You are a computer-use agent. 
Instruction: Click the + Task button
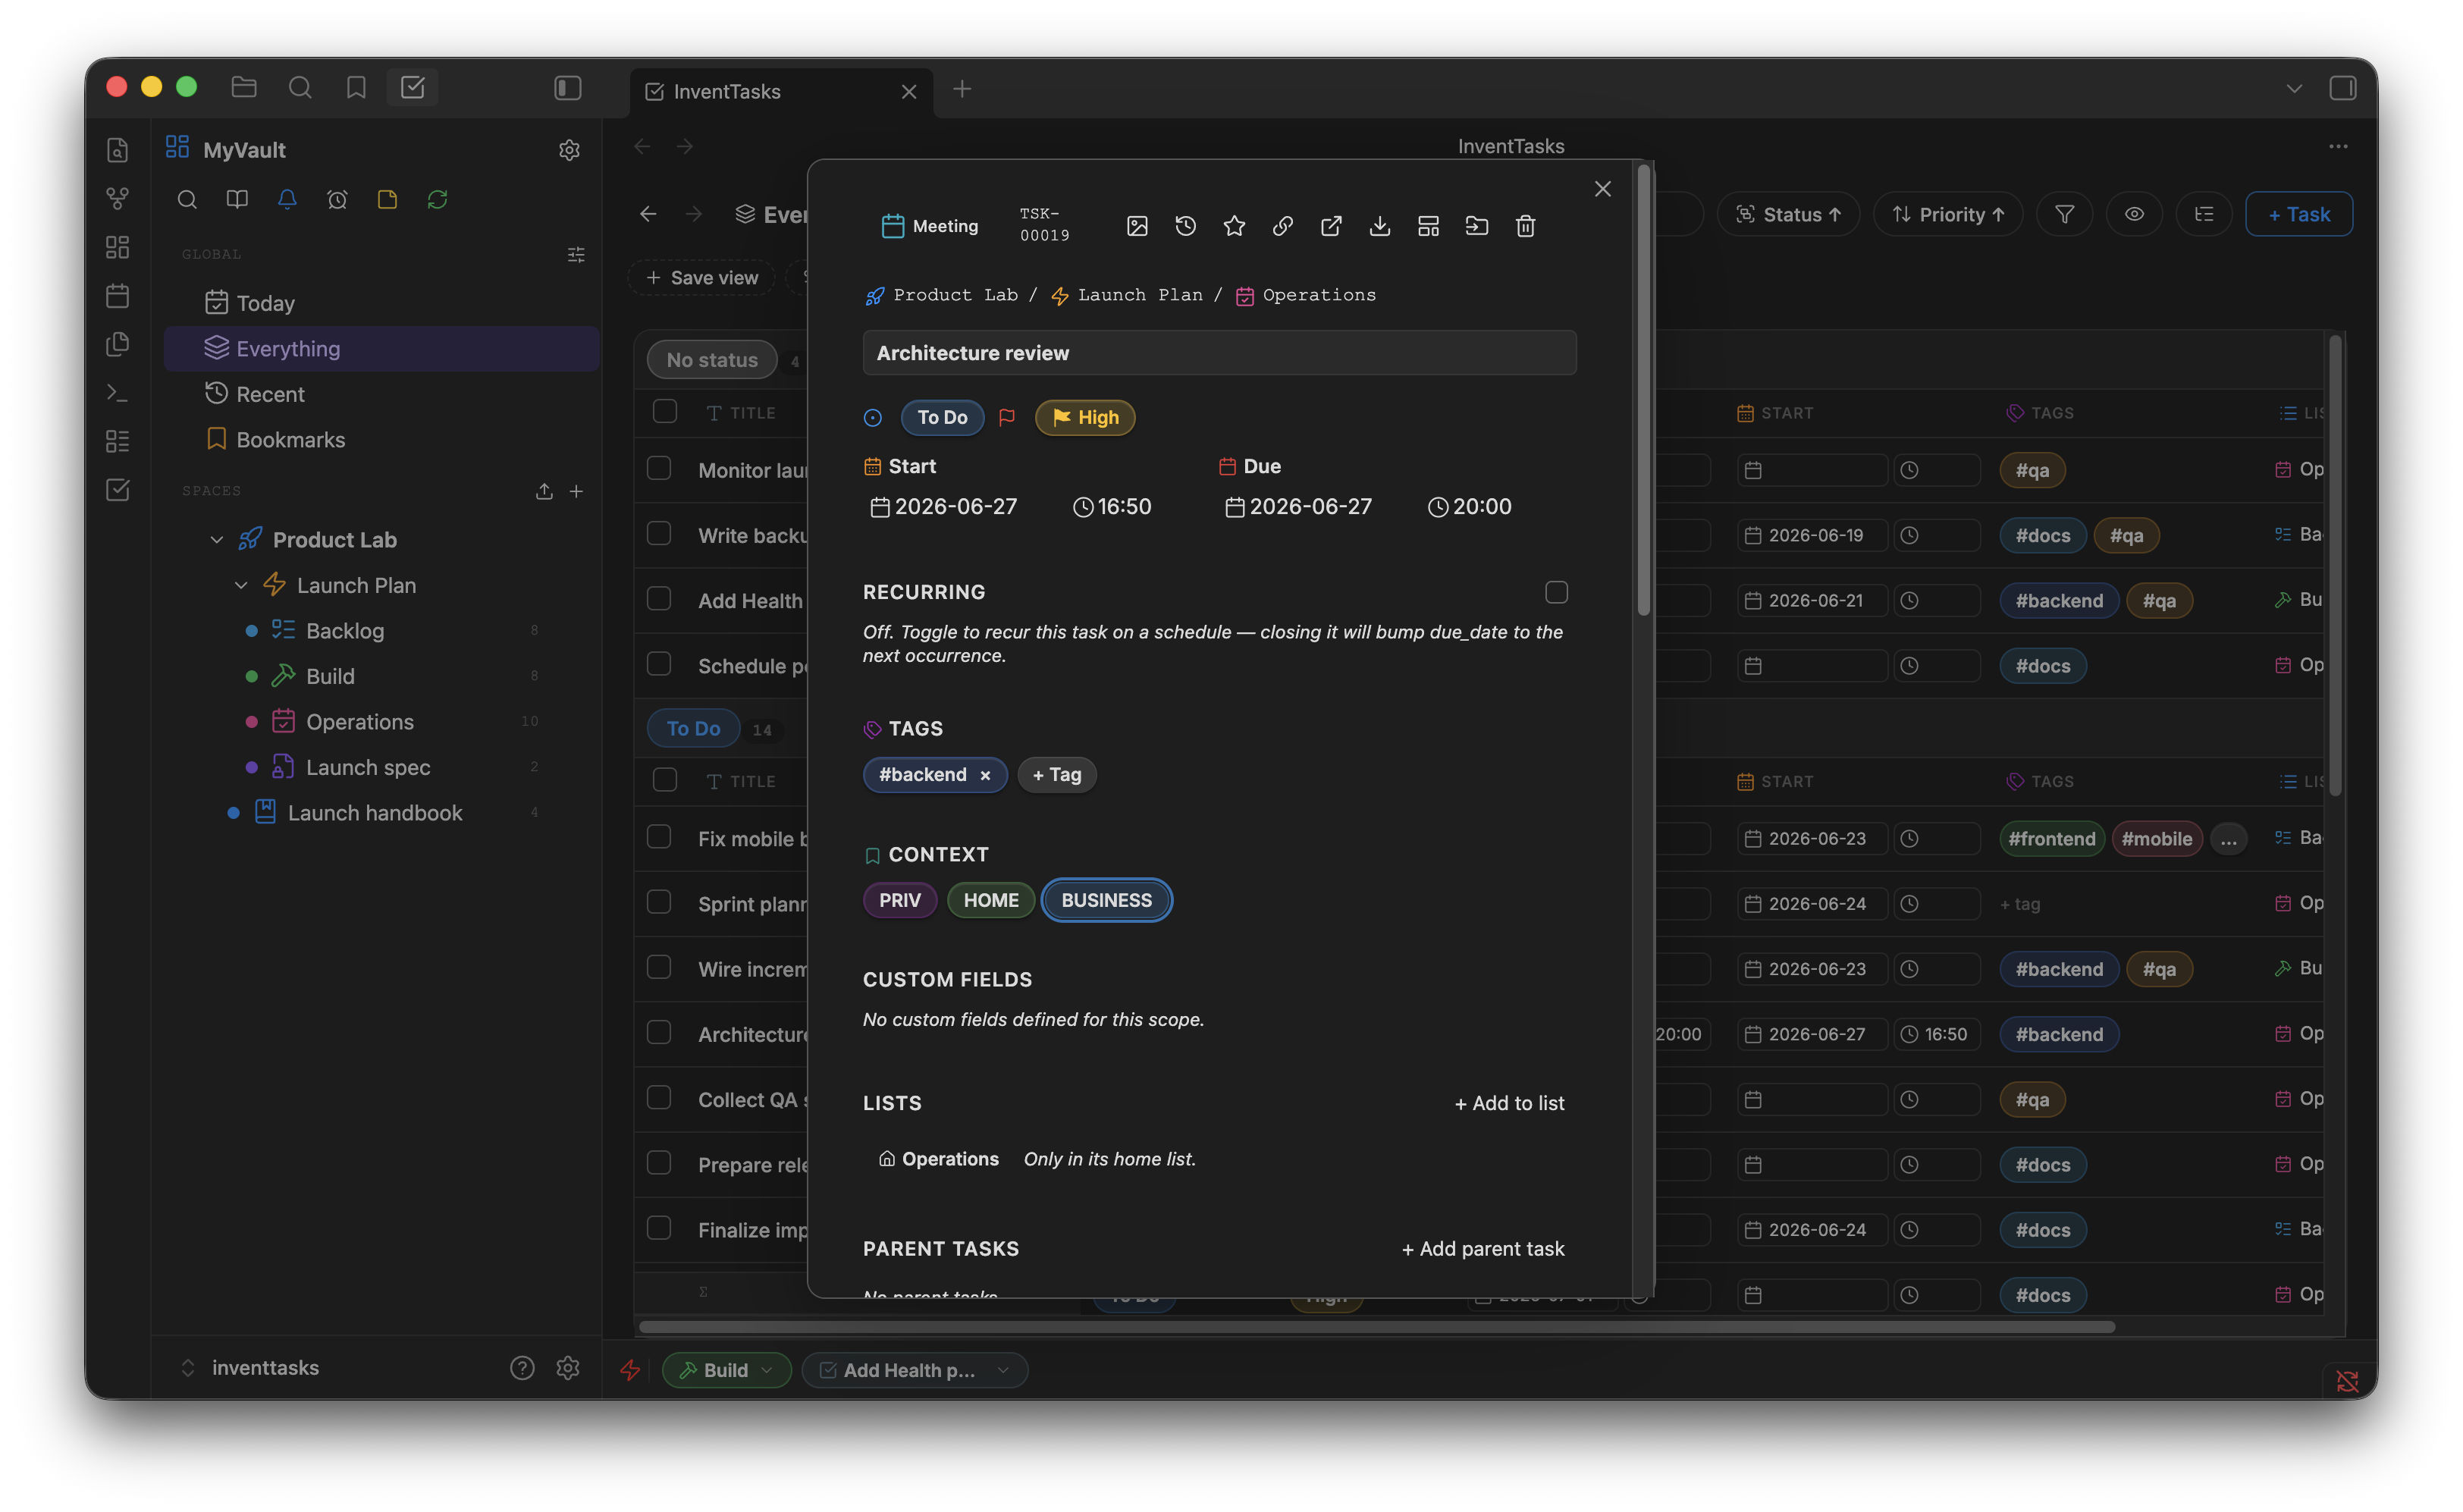coord(2298,214)
